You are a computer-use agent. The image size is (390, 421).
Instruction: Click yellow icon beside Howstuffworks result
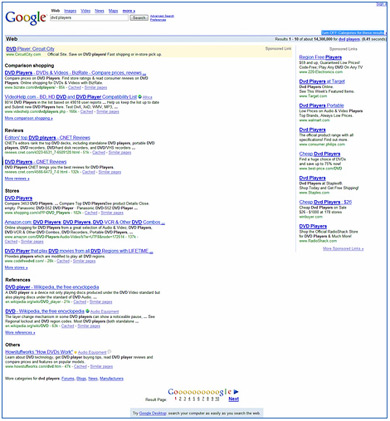pos(76,352)
